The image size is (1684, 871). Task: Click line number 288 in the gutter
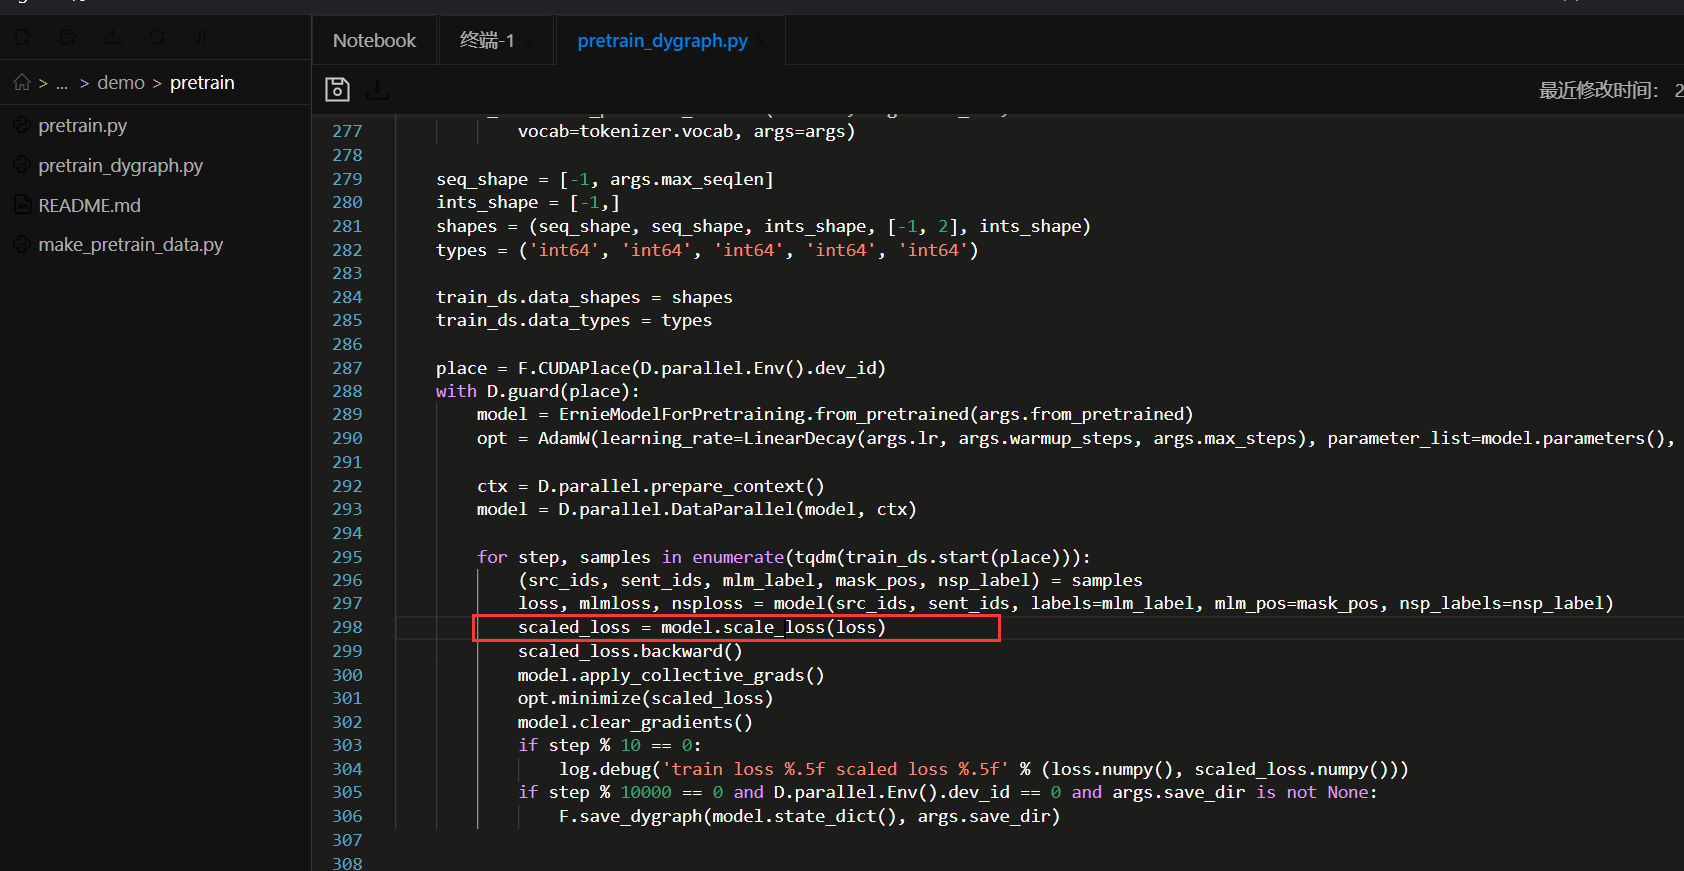click(x=347, y=391)
